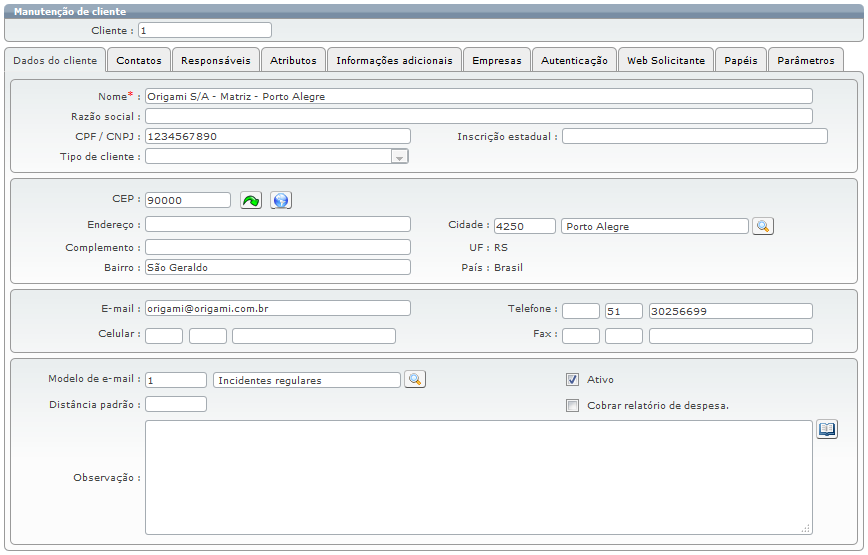Screen dimensions: 868x555
Task: Click Telefone number field 30256699
Action: [x=731, y=311]
